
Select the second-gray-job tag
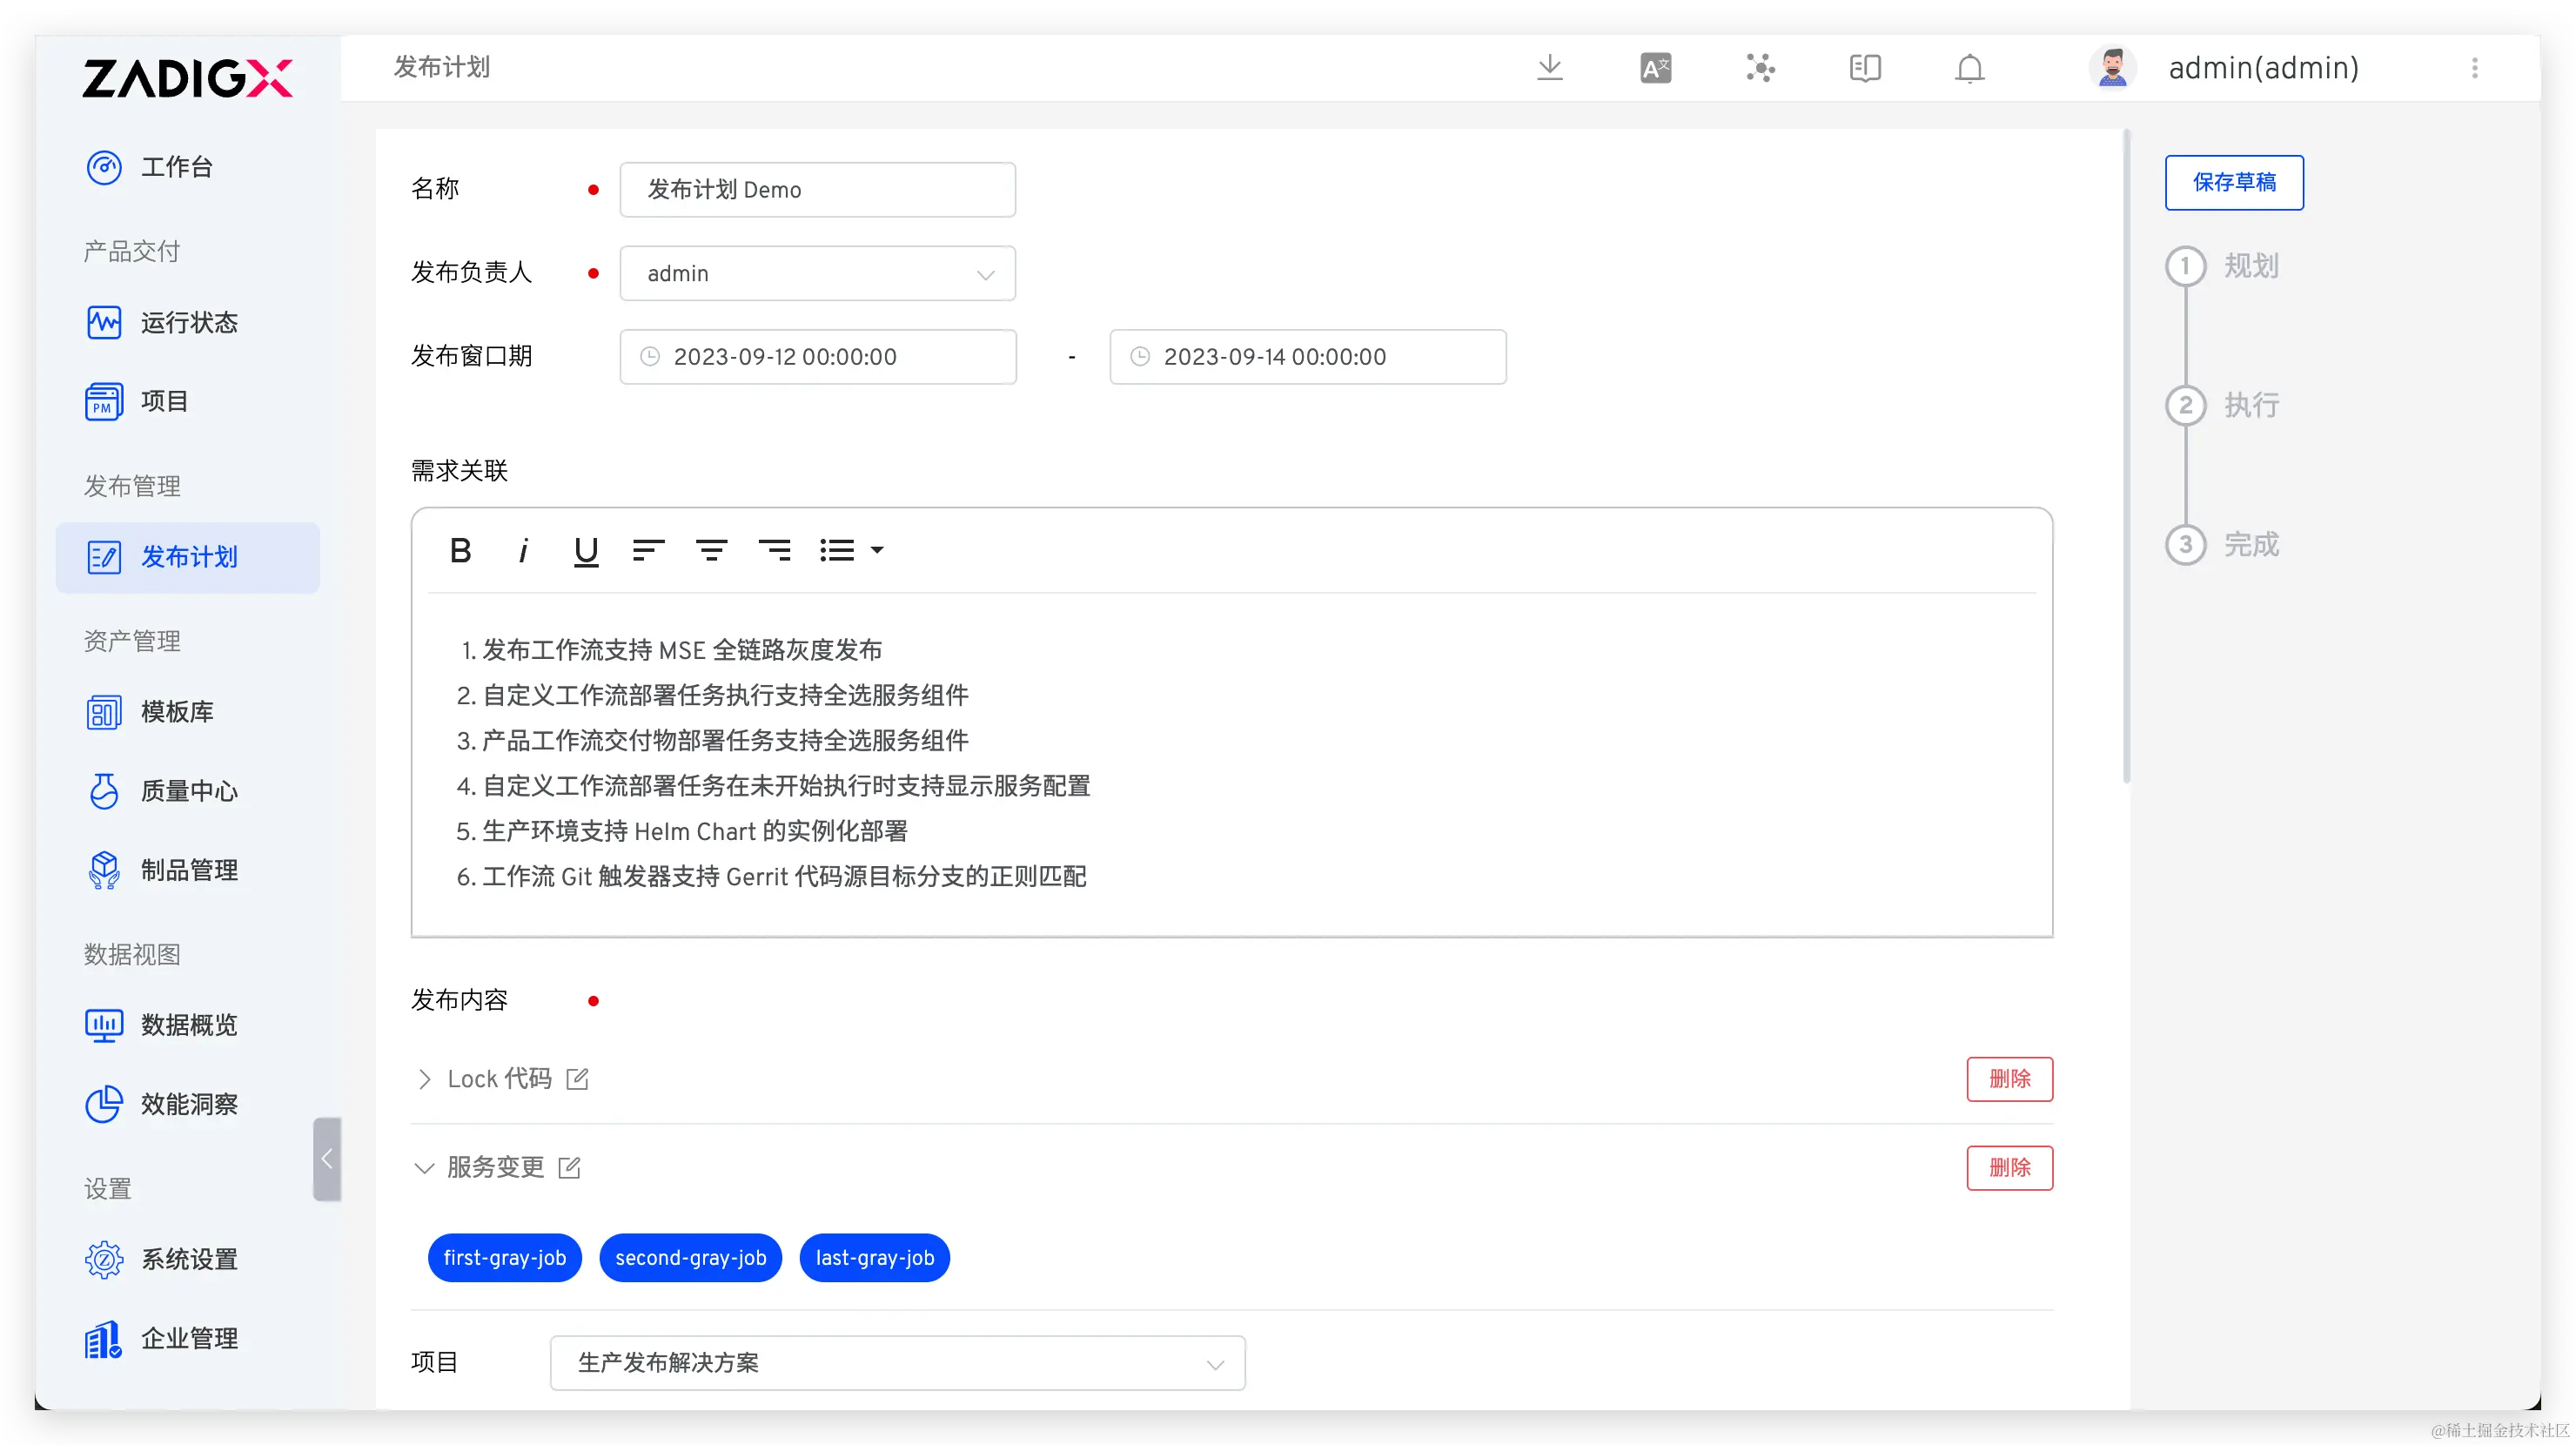[690, 1258]
